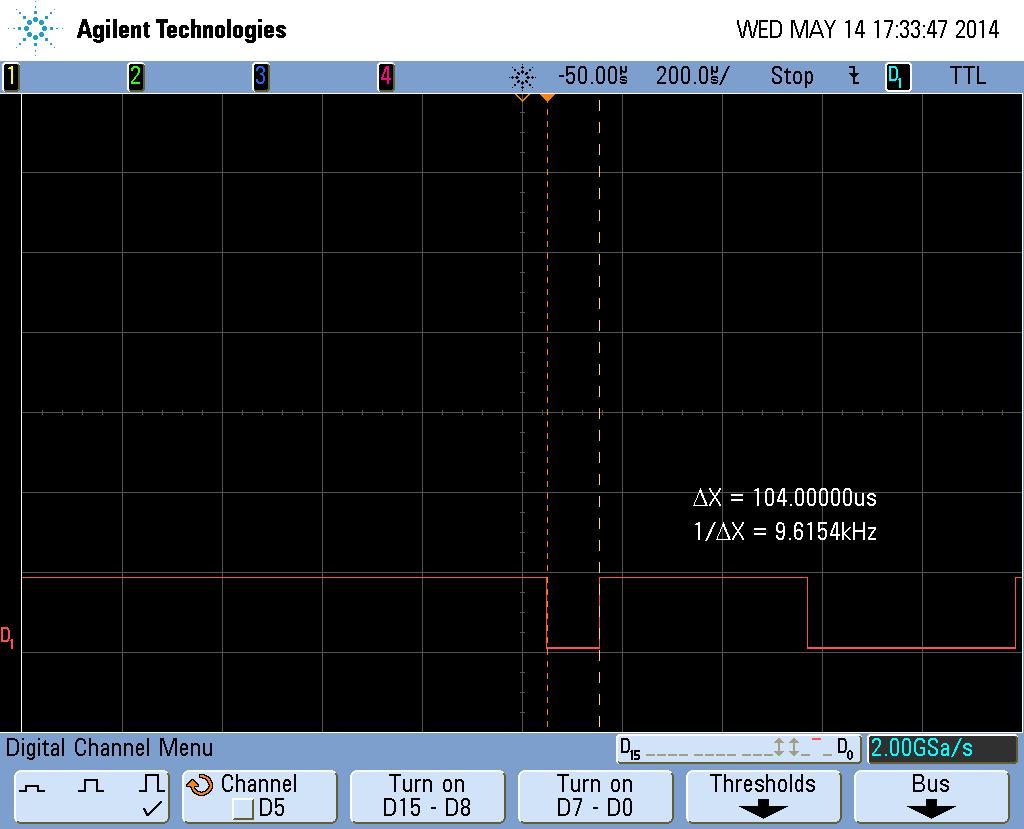This screenshot has height=829, width=1024.
Task: Select the green channel 2 indicator
Action: (x=135, y=77)
